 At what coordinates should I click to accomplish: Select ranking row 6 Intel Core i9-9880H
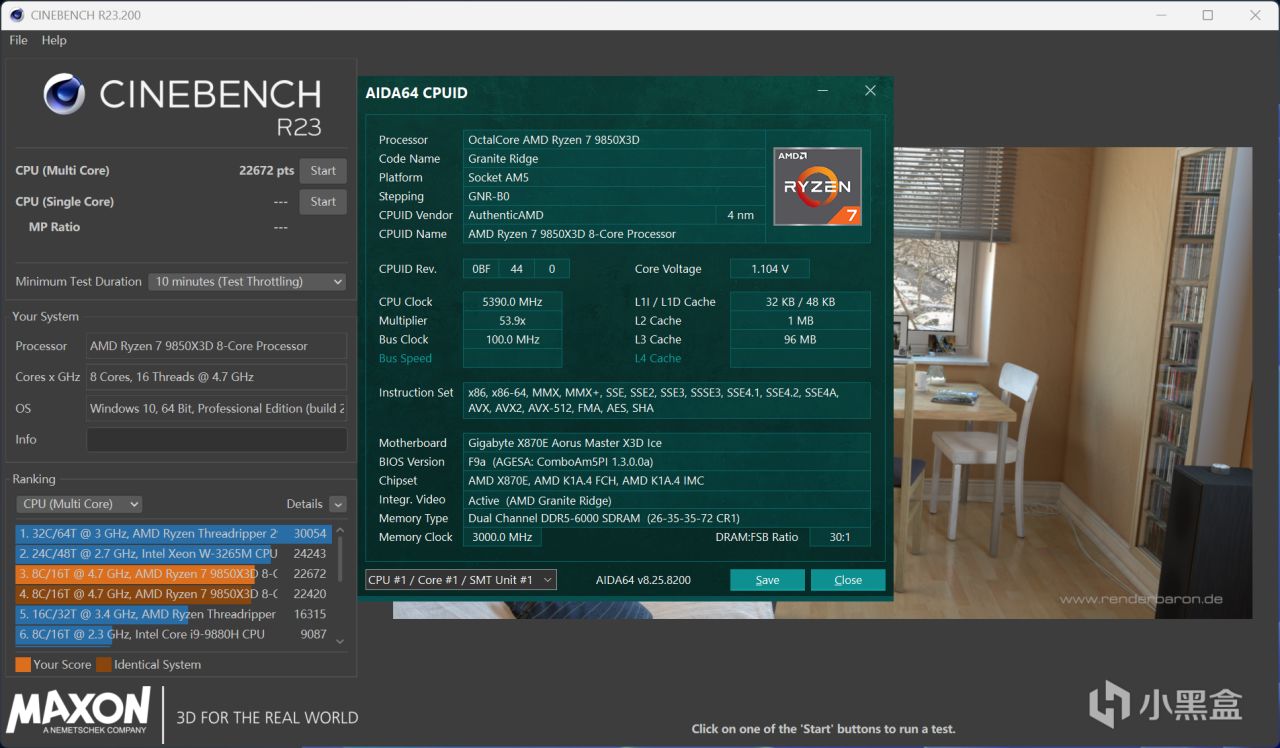click(173, 634)
